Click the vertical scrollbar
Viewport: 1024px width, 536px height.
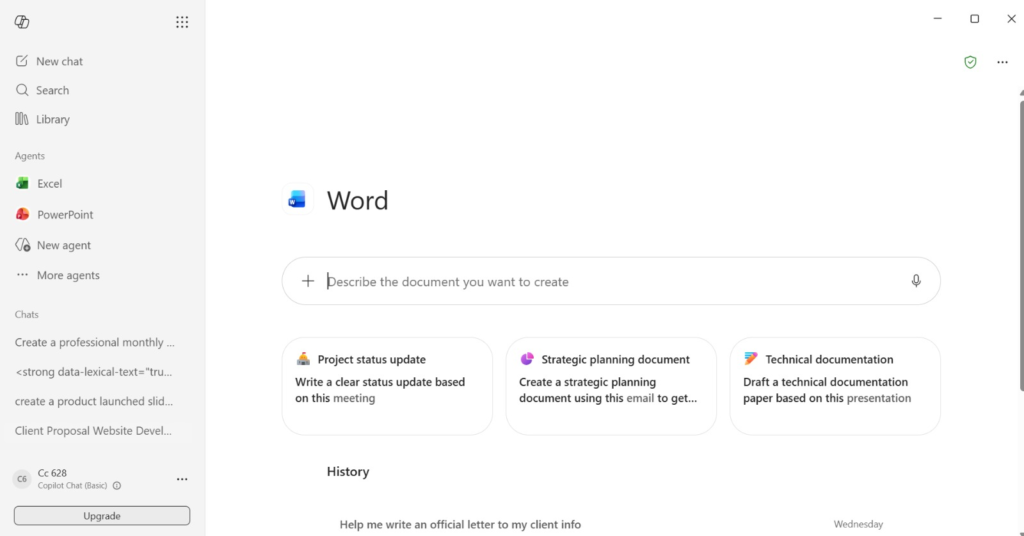tap(1021, 245)
